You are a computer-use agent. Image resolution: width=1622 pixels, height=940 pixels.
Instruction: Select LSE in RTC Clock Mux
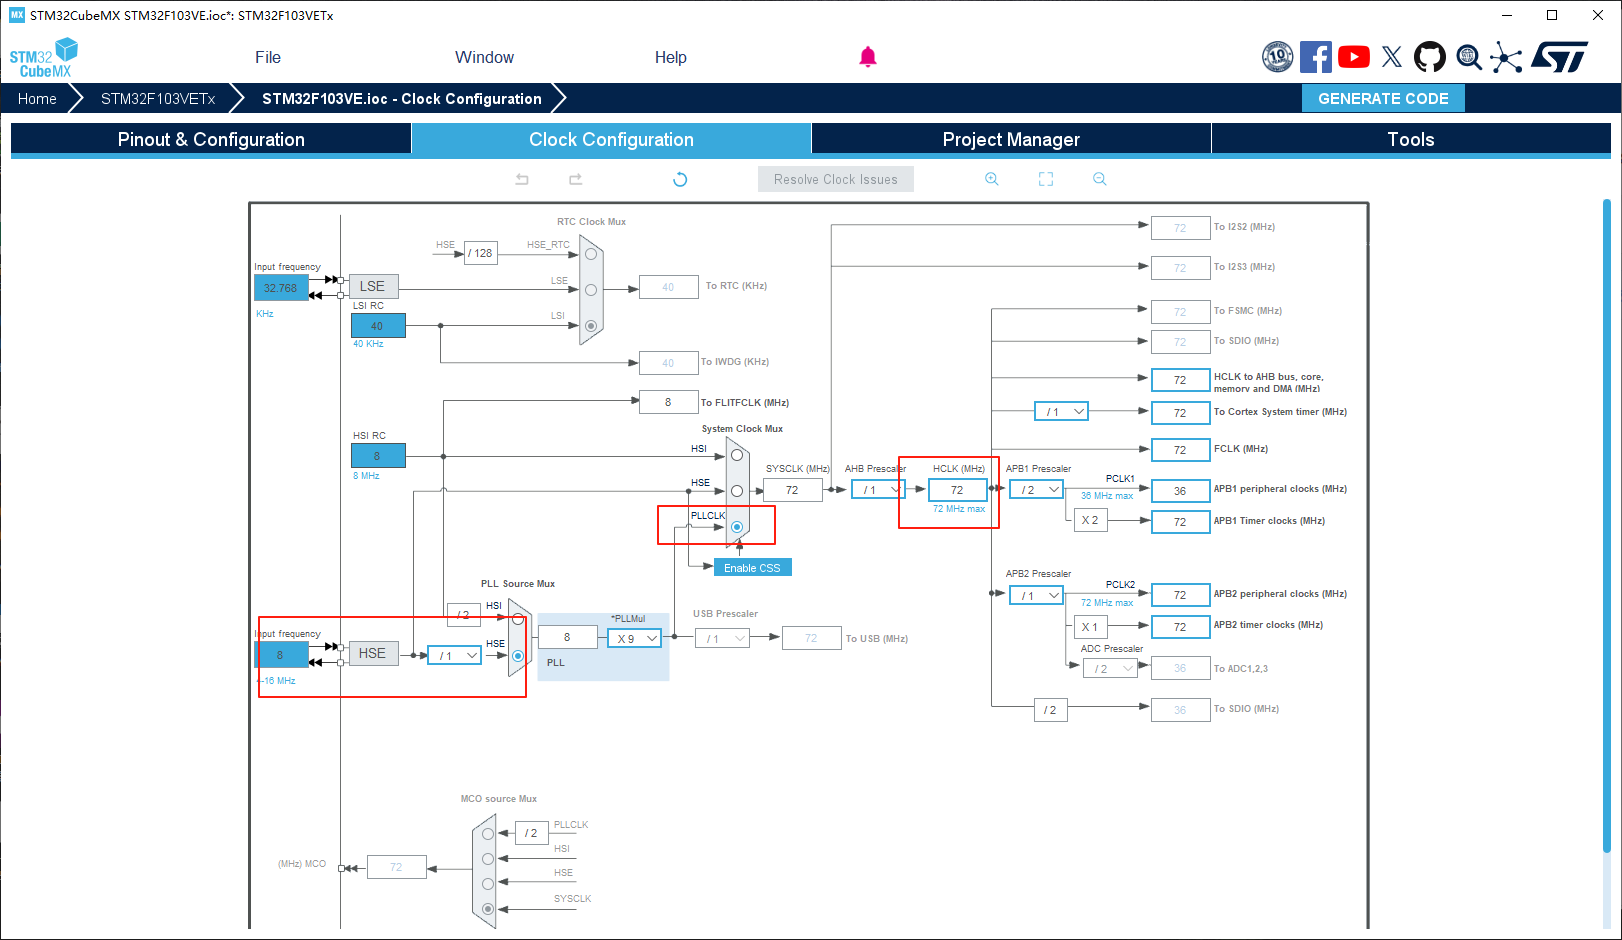pyautogui.click(x=591, y=290)
